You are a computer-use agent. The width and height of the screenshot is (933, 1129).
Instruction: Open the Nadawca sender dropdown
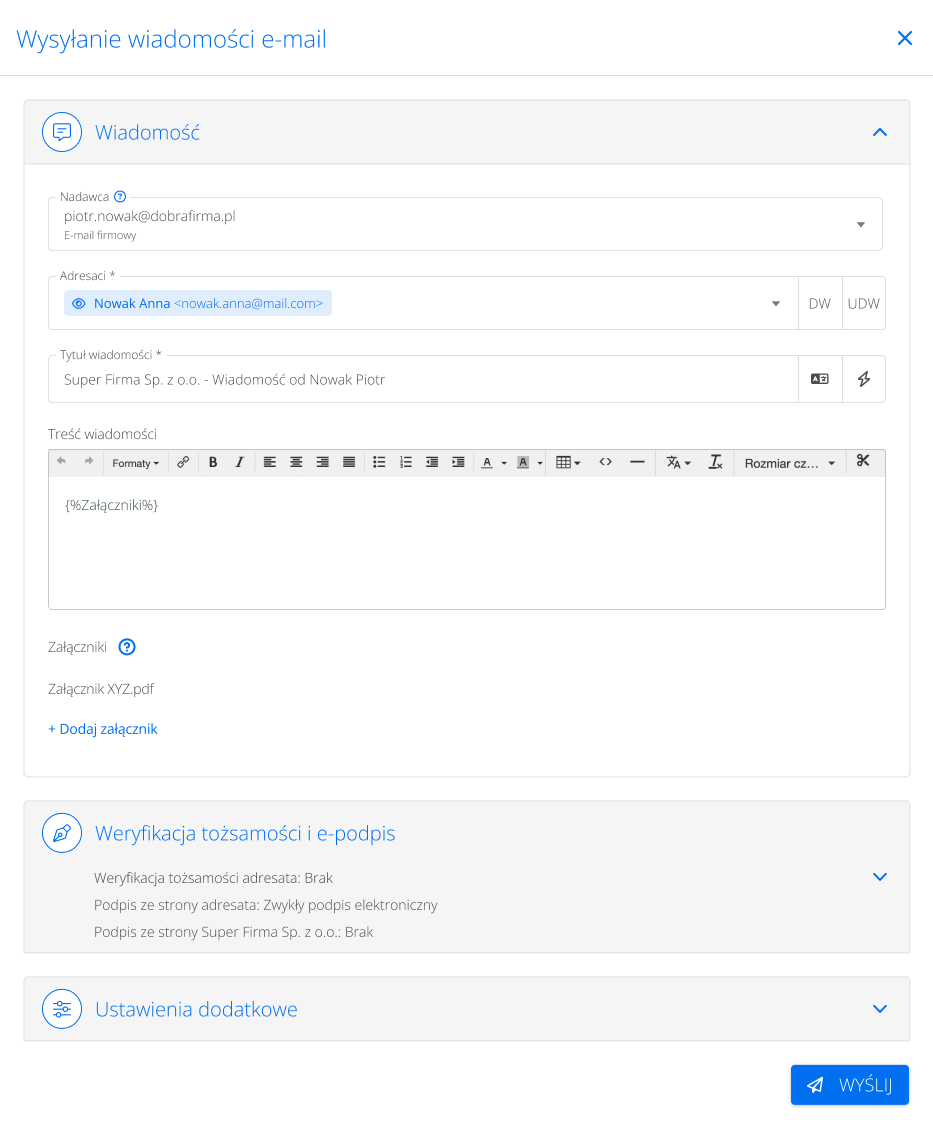[x=861, y=224]
